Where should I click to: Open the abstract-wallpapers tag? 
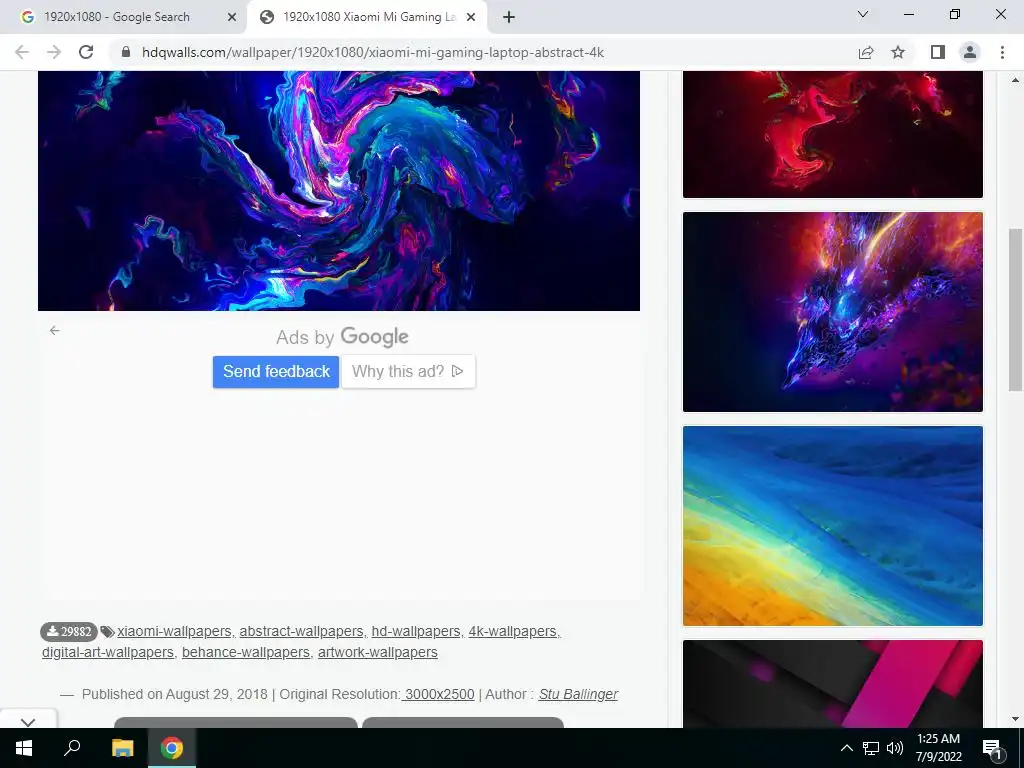coord(301,632)
